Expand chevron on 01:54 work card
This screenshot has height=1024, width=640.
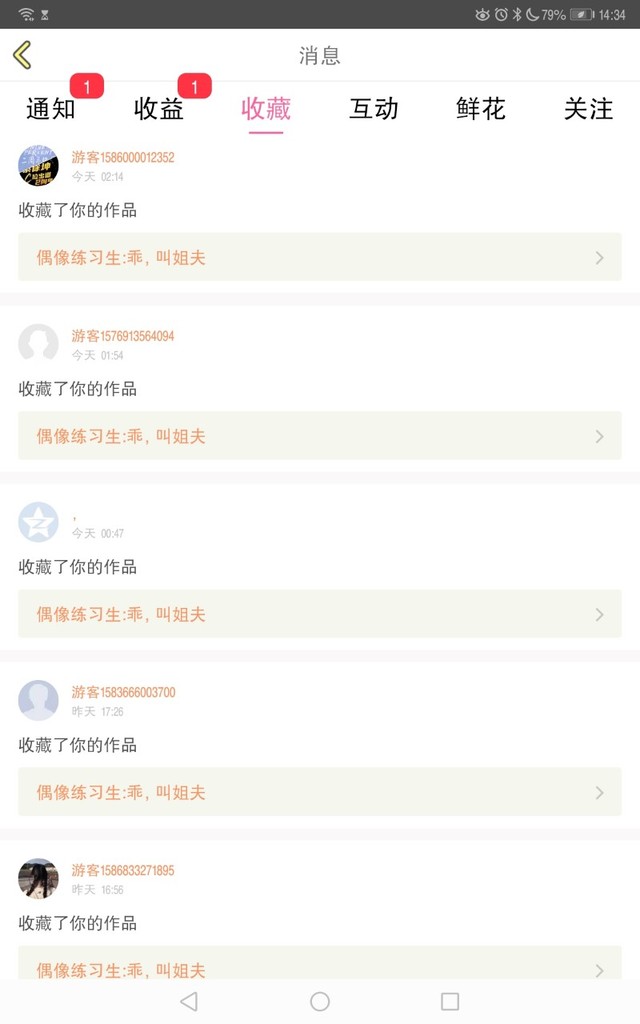(600, 436)
